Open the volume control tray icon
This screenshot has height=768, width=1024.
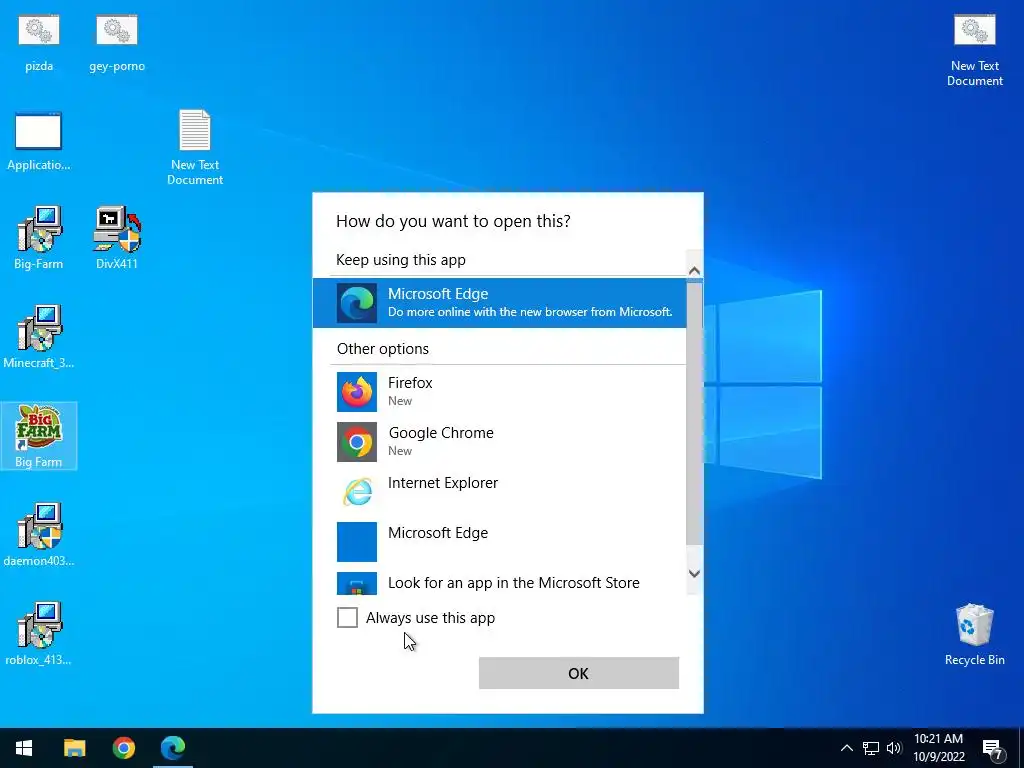[x=894, y=748]
